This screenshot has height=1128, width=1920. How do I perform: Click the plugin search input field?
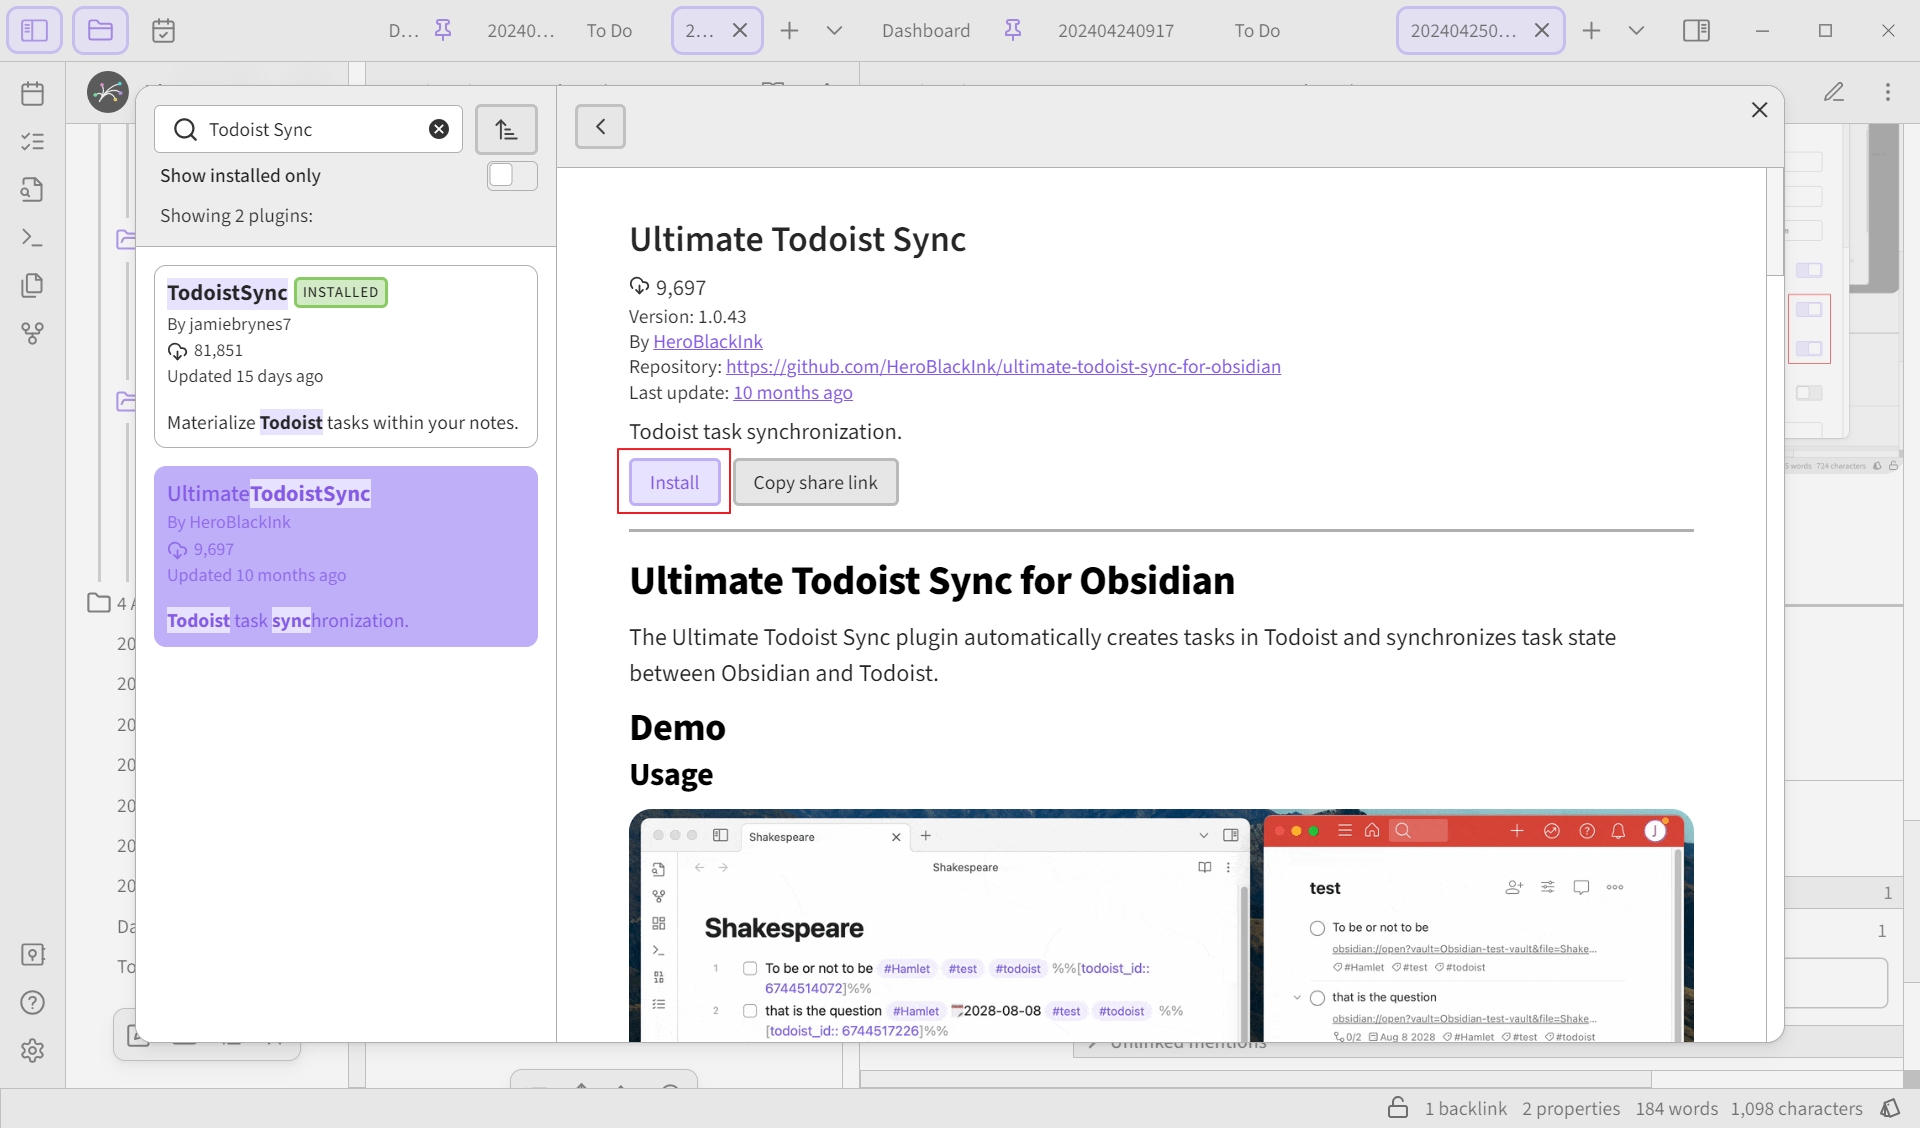309,129
